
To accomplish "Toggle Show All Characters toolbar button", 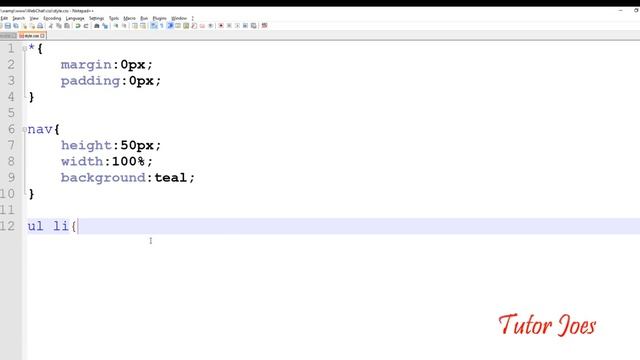I will pyautogui.click(x=162, y=26).
